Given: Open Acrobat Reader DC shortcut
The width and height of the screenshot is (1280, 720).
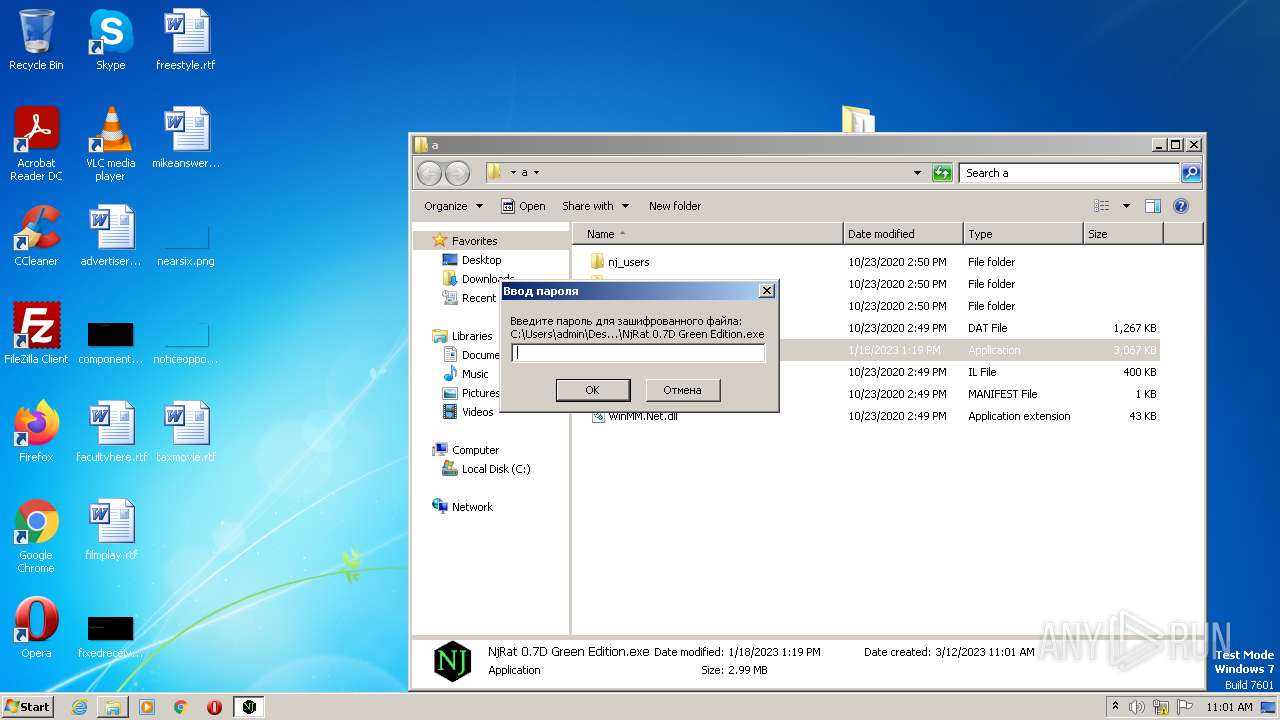Looking at the screenshot, I should coord(36,144).
